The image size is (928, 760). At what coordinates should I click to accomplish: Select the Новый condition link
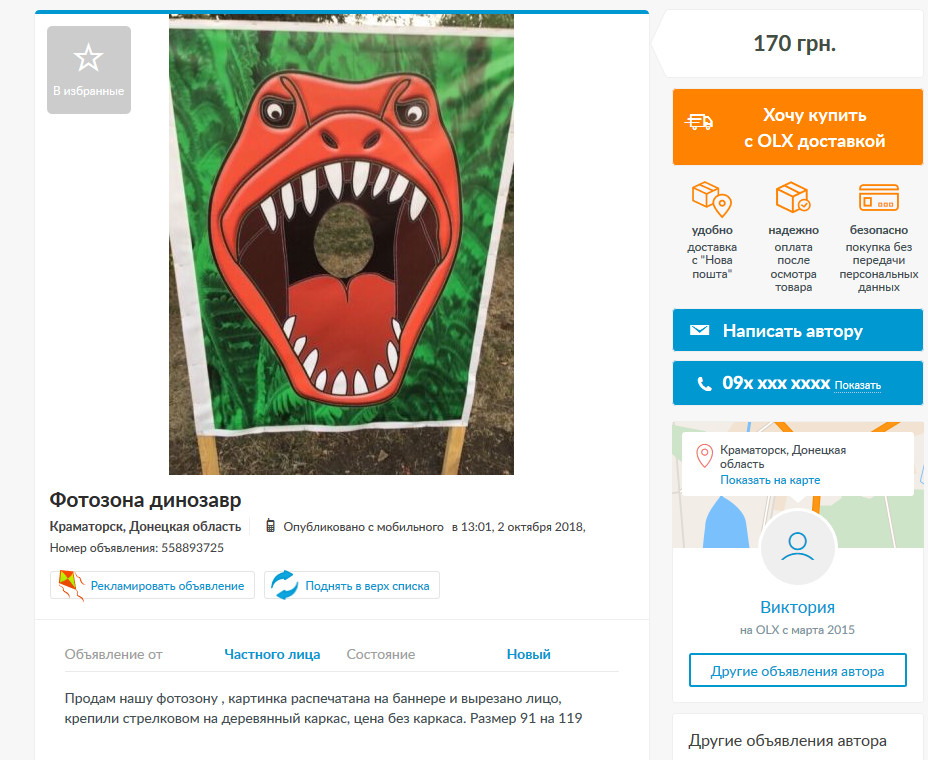(529, 654)
